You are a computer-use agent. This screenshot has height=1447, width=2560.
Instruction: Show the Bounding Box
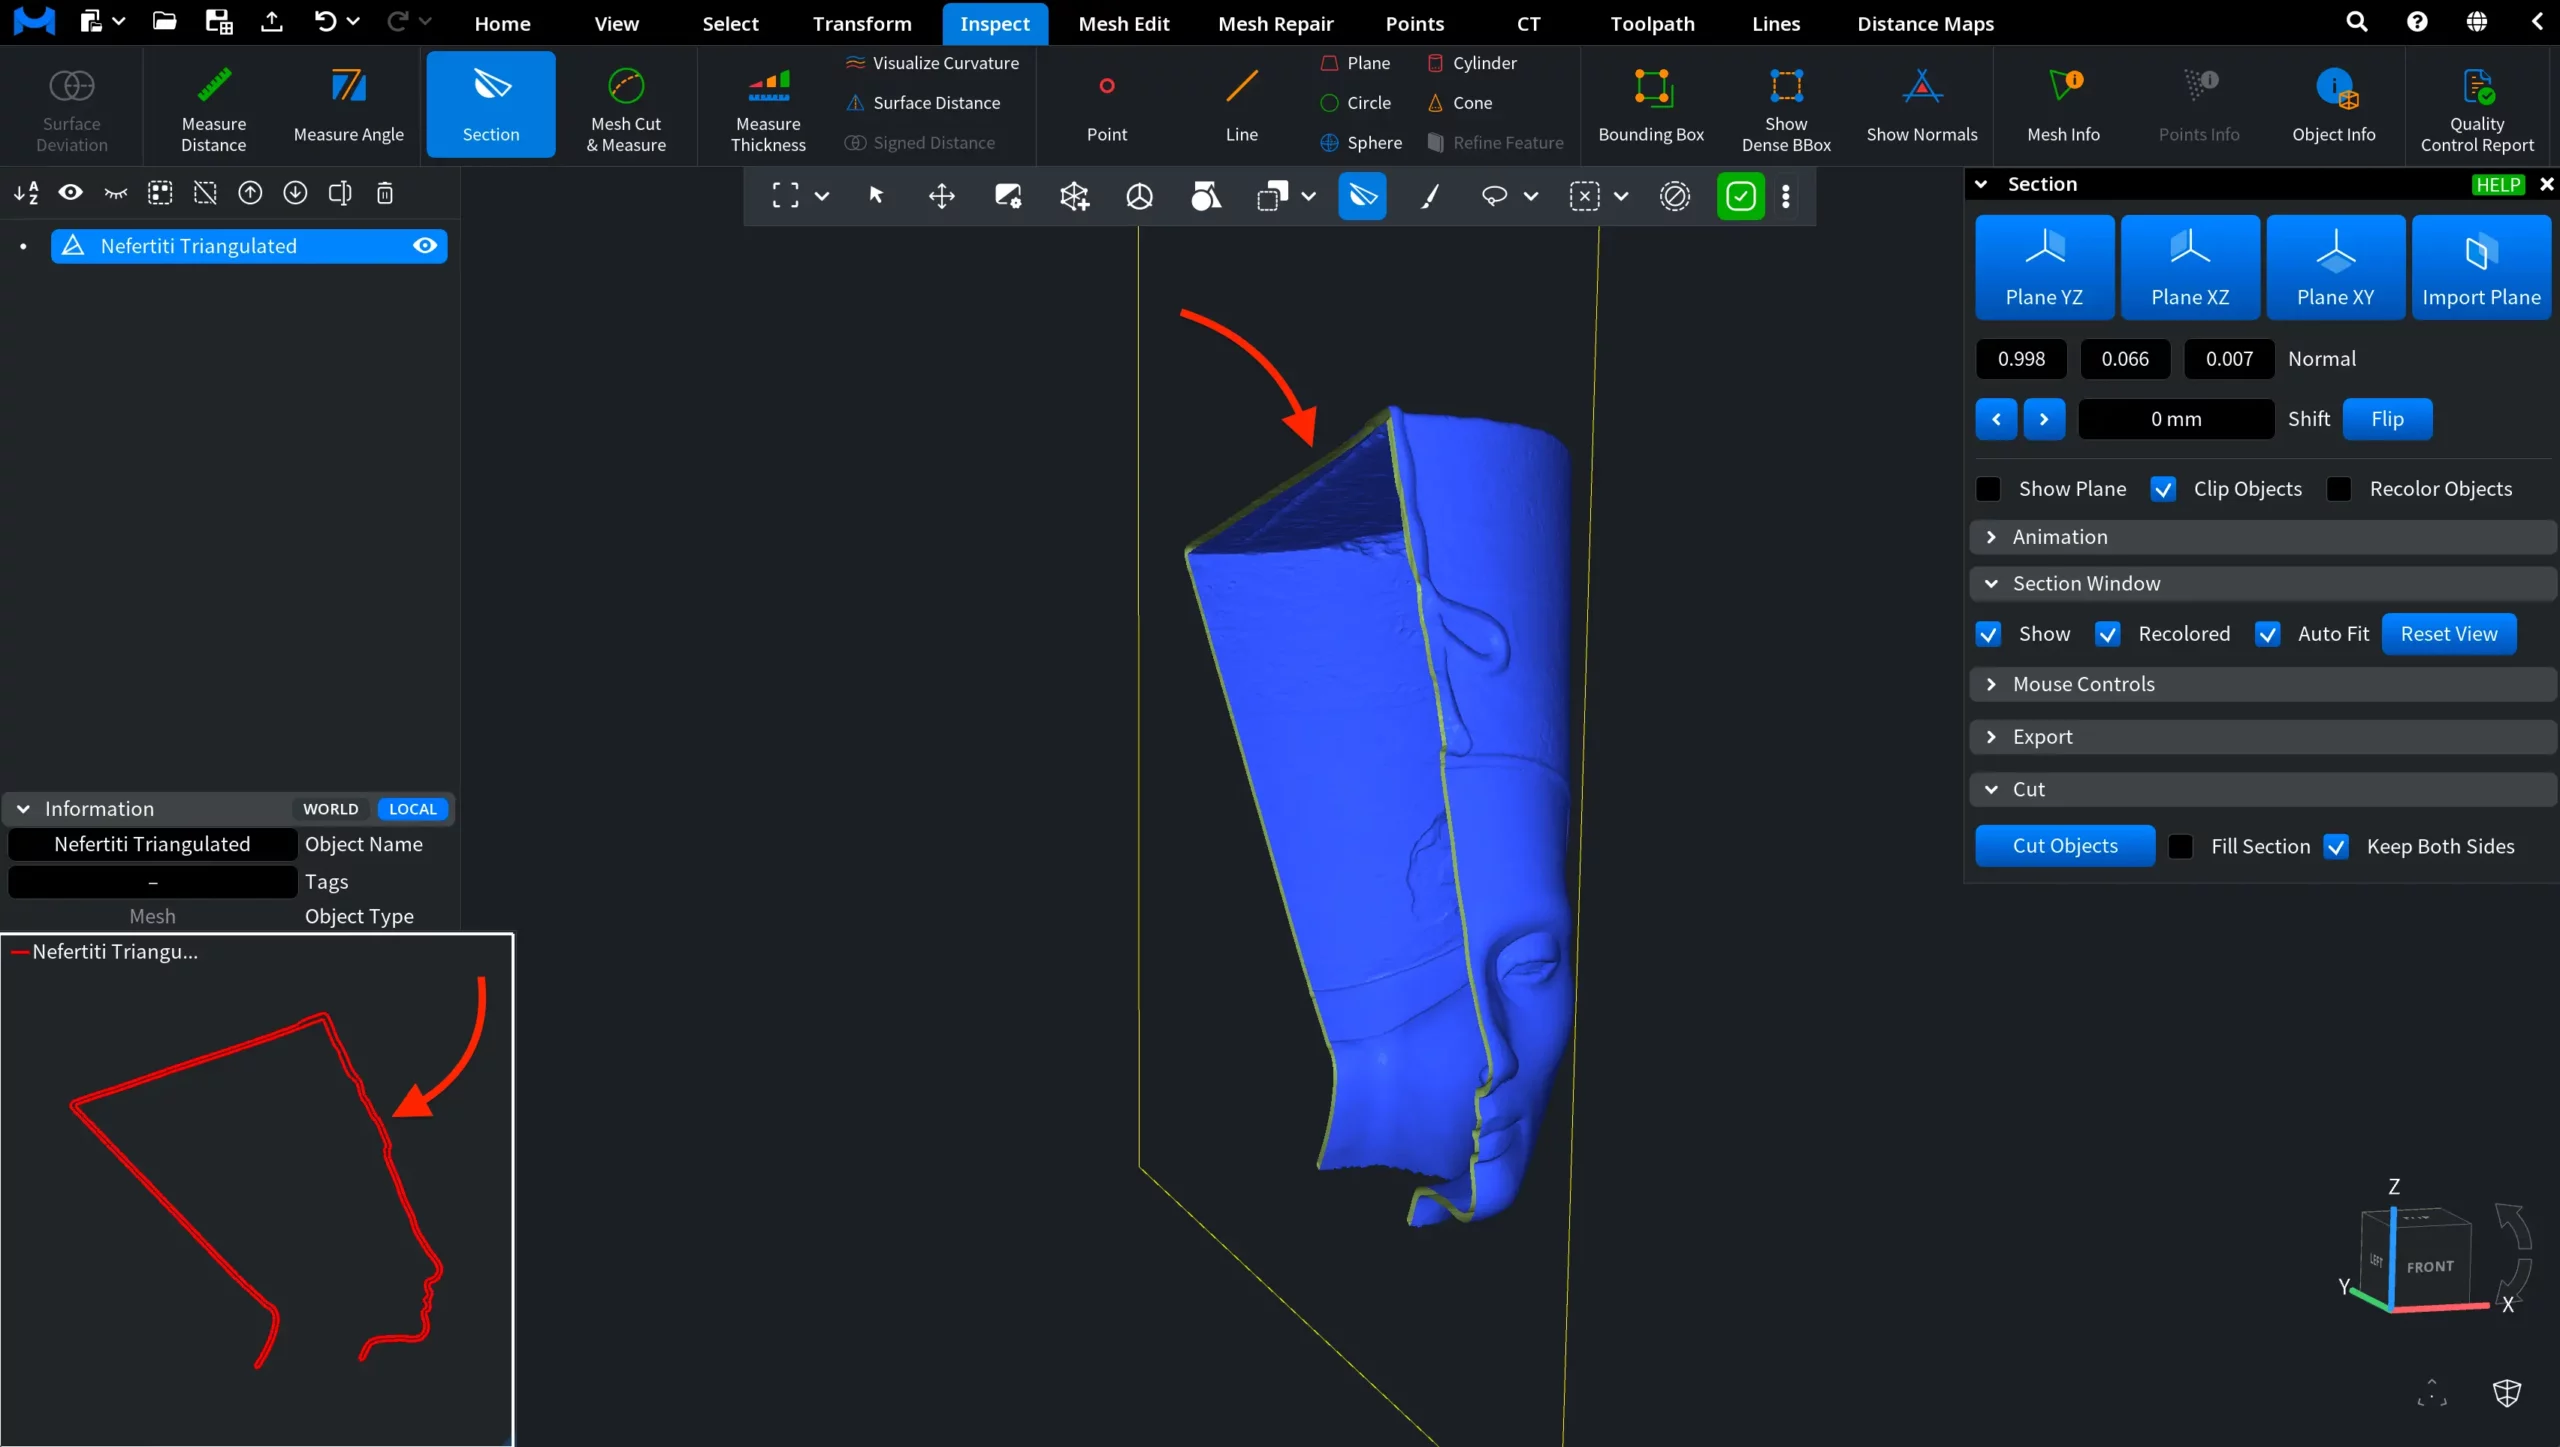pos(1651,105)
